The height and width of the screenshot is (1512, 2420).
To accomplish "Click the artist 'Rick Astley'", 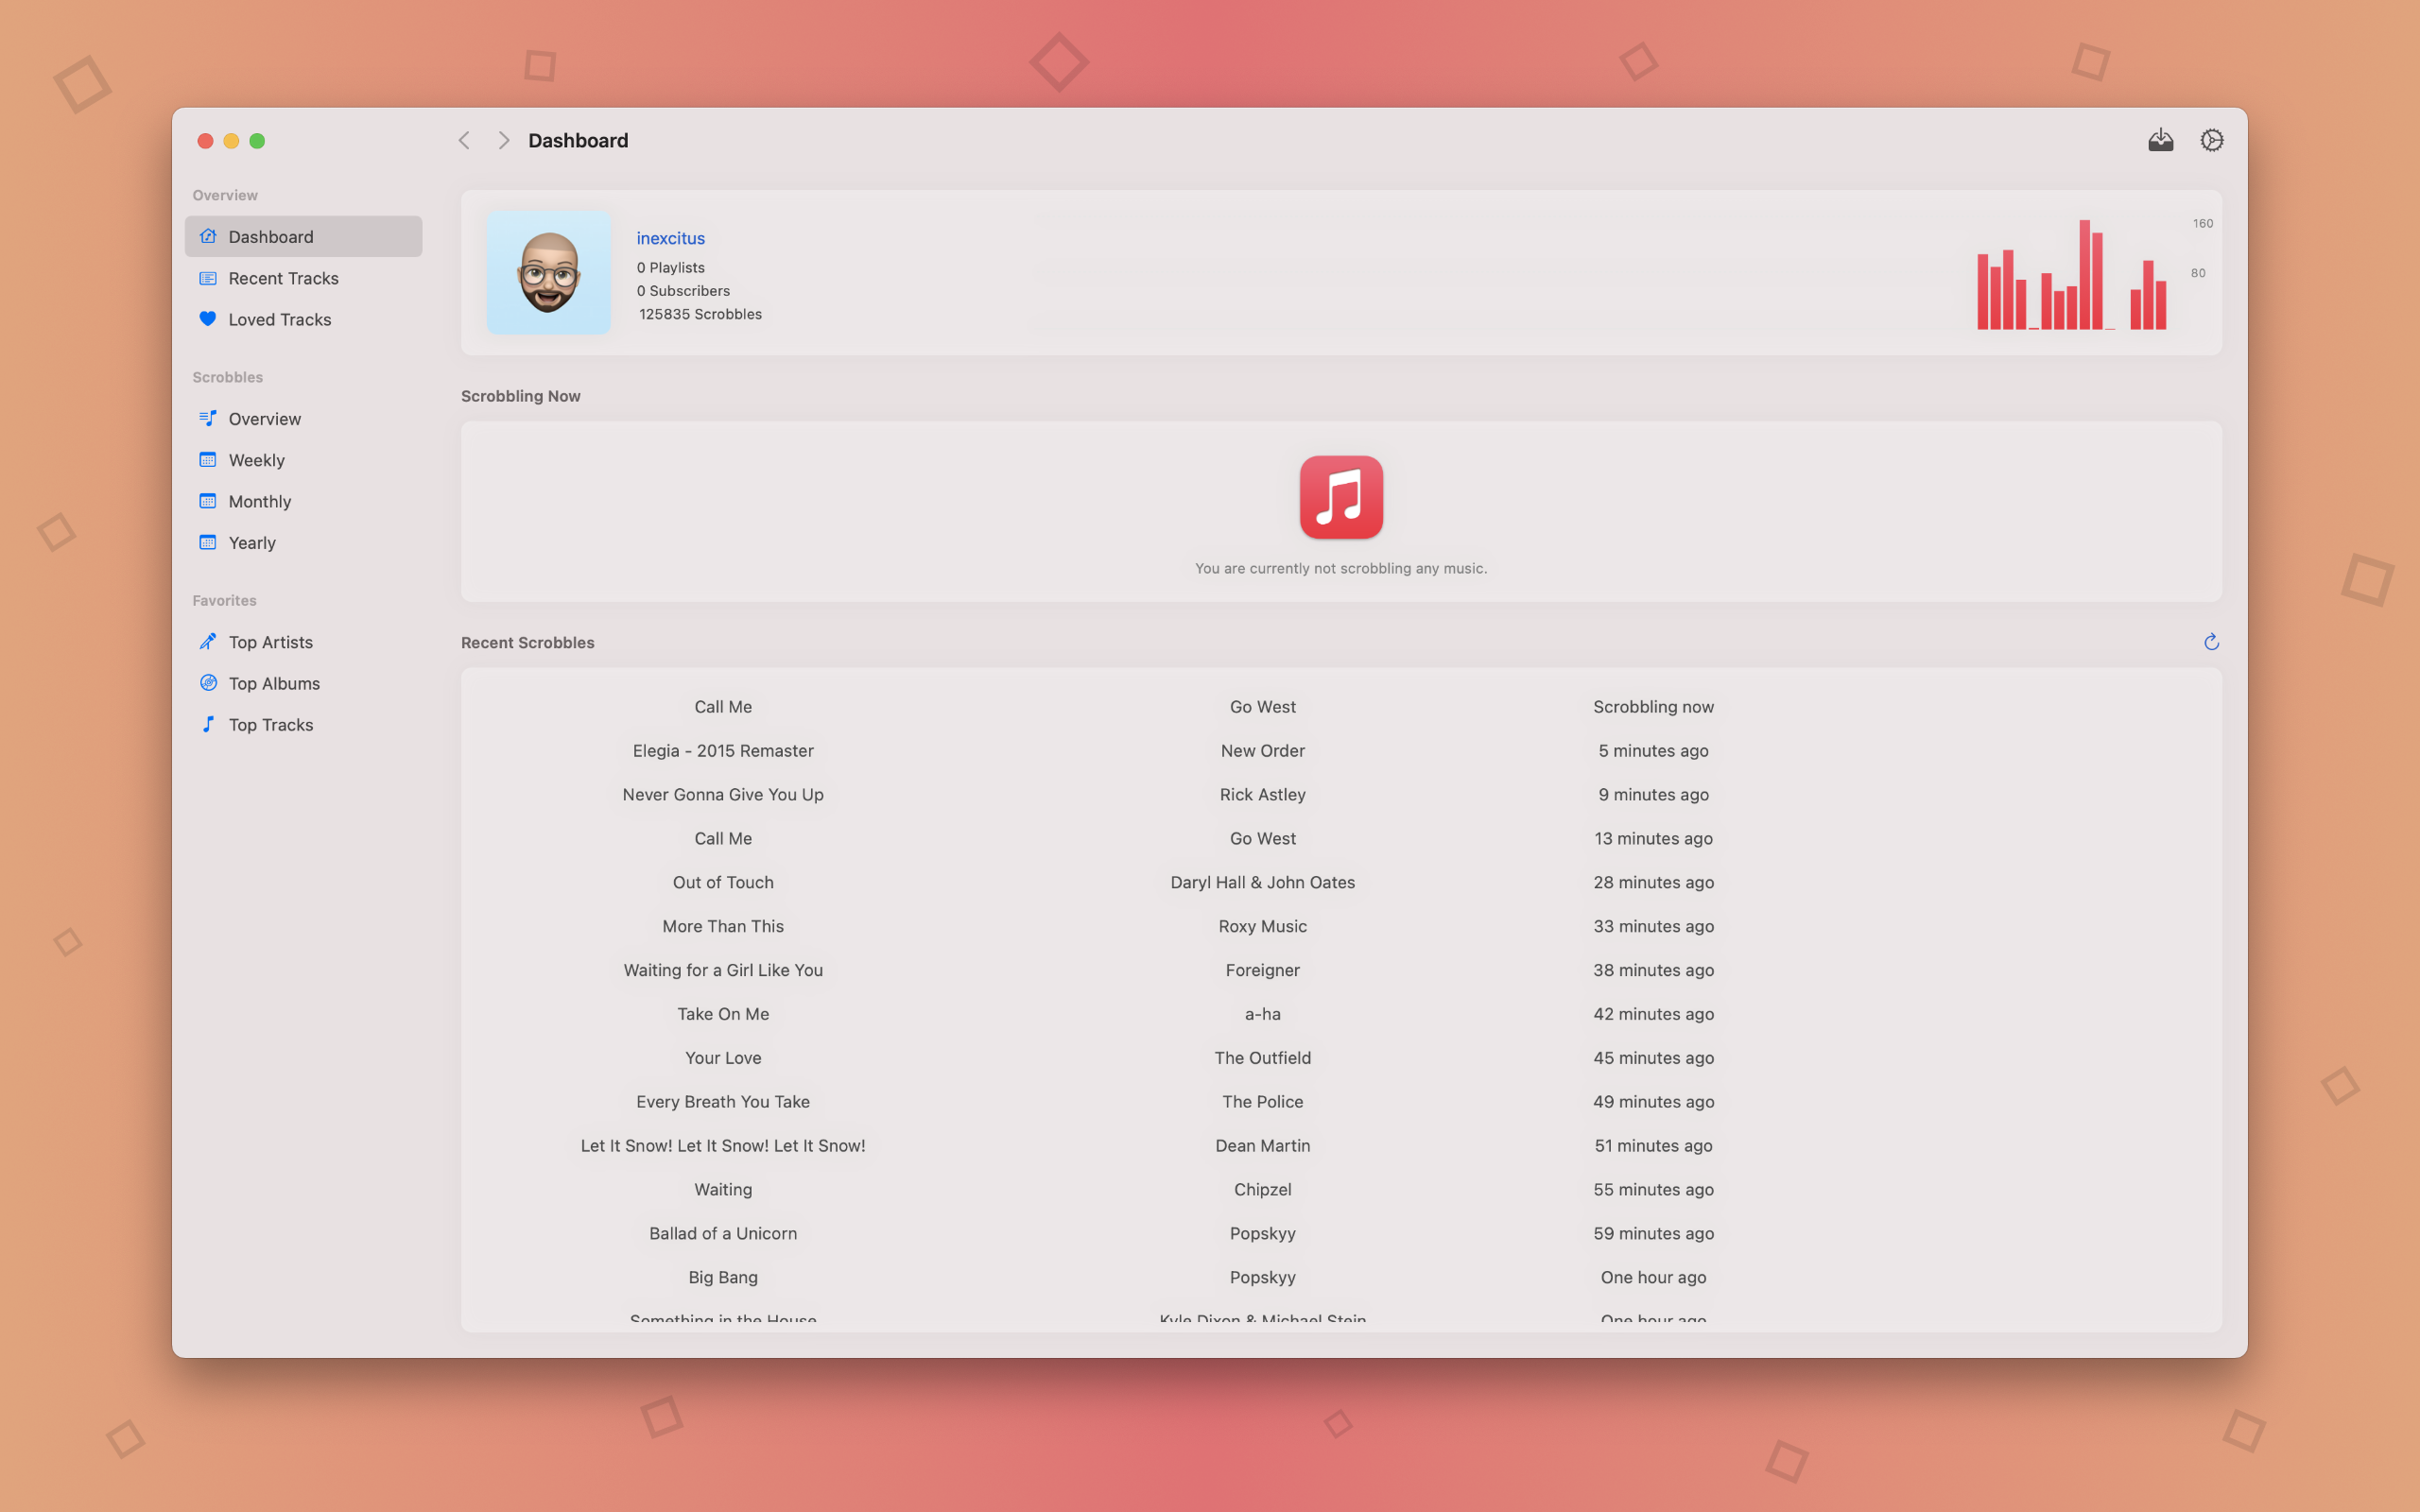I will coord(1262,794).
